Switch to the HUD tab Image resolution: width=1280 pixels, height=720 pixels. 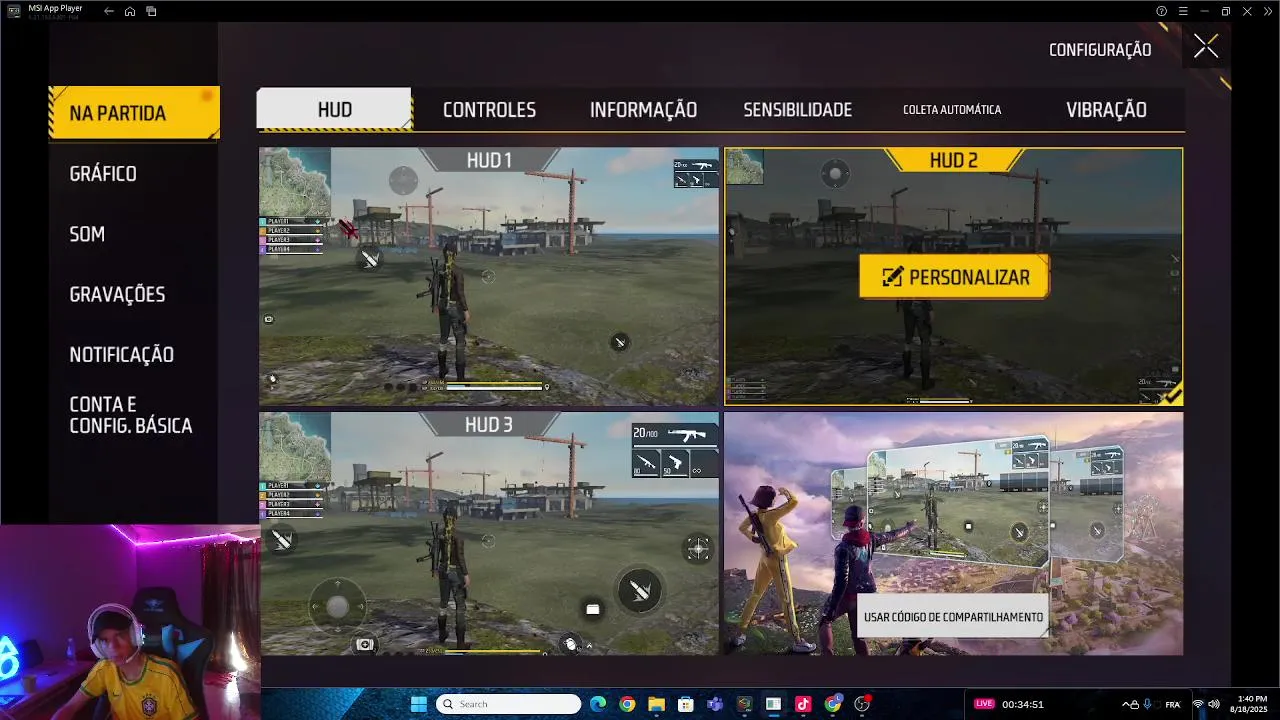pos(334,109)
